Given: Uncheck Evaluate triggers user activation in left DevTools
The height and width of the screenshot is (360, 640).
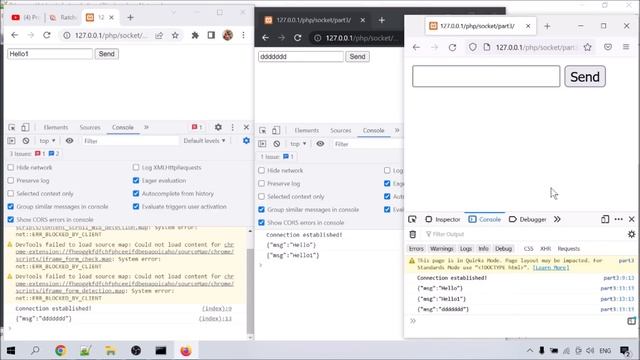Looking at the screenshot, I should 136,207.
